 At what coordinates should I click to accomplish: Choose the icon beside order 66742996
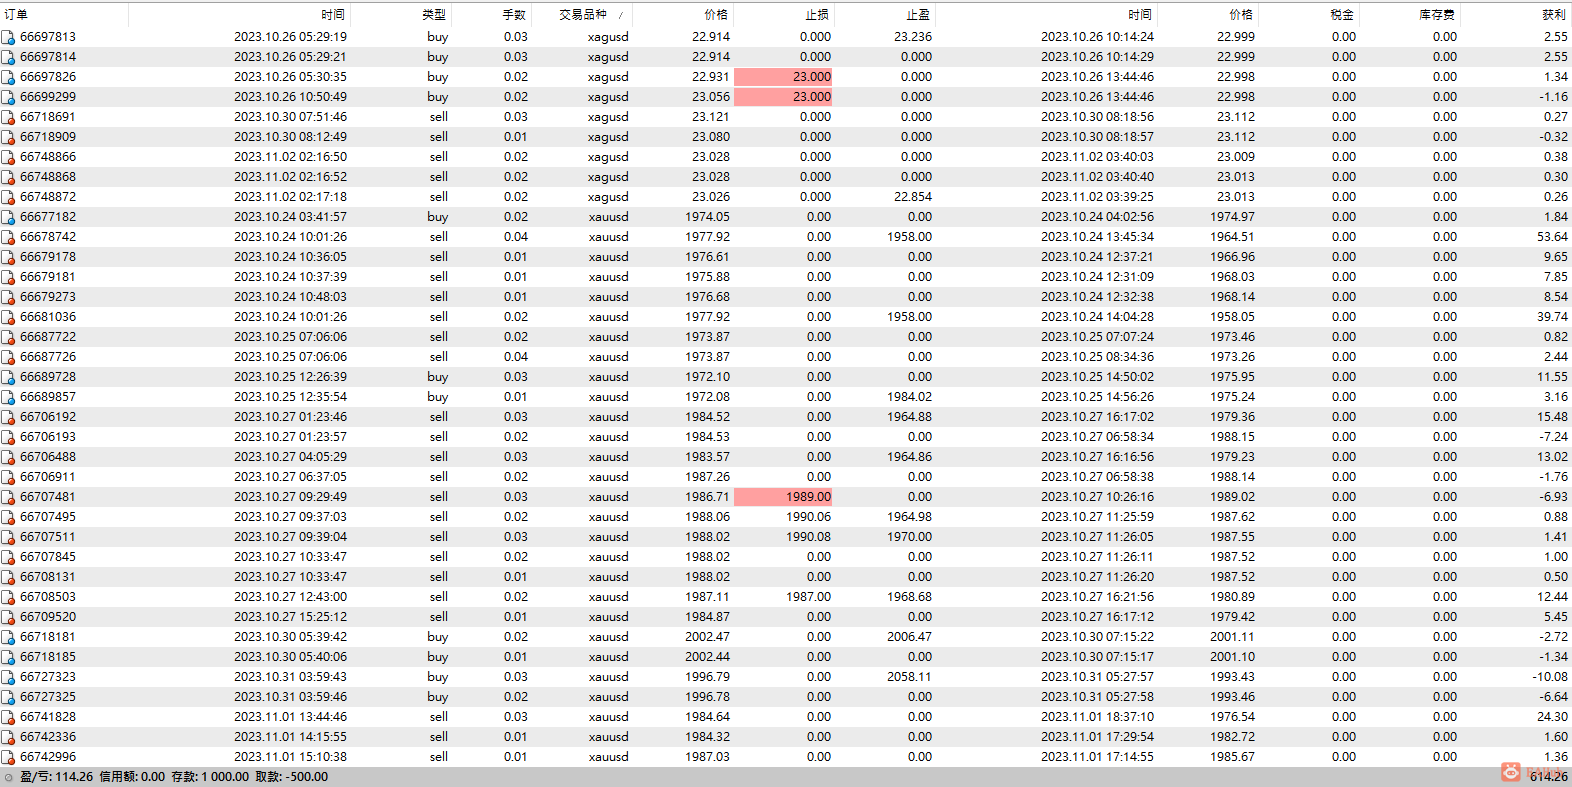click(x=8, y=757)
